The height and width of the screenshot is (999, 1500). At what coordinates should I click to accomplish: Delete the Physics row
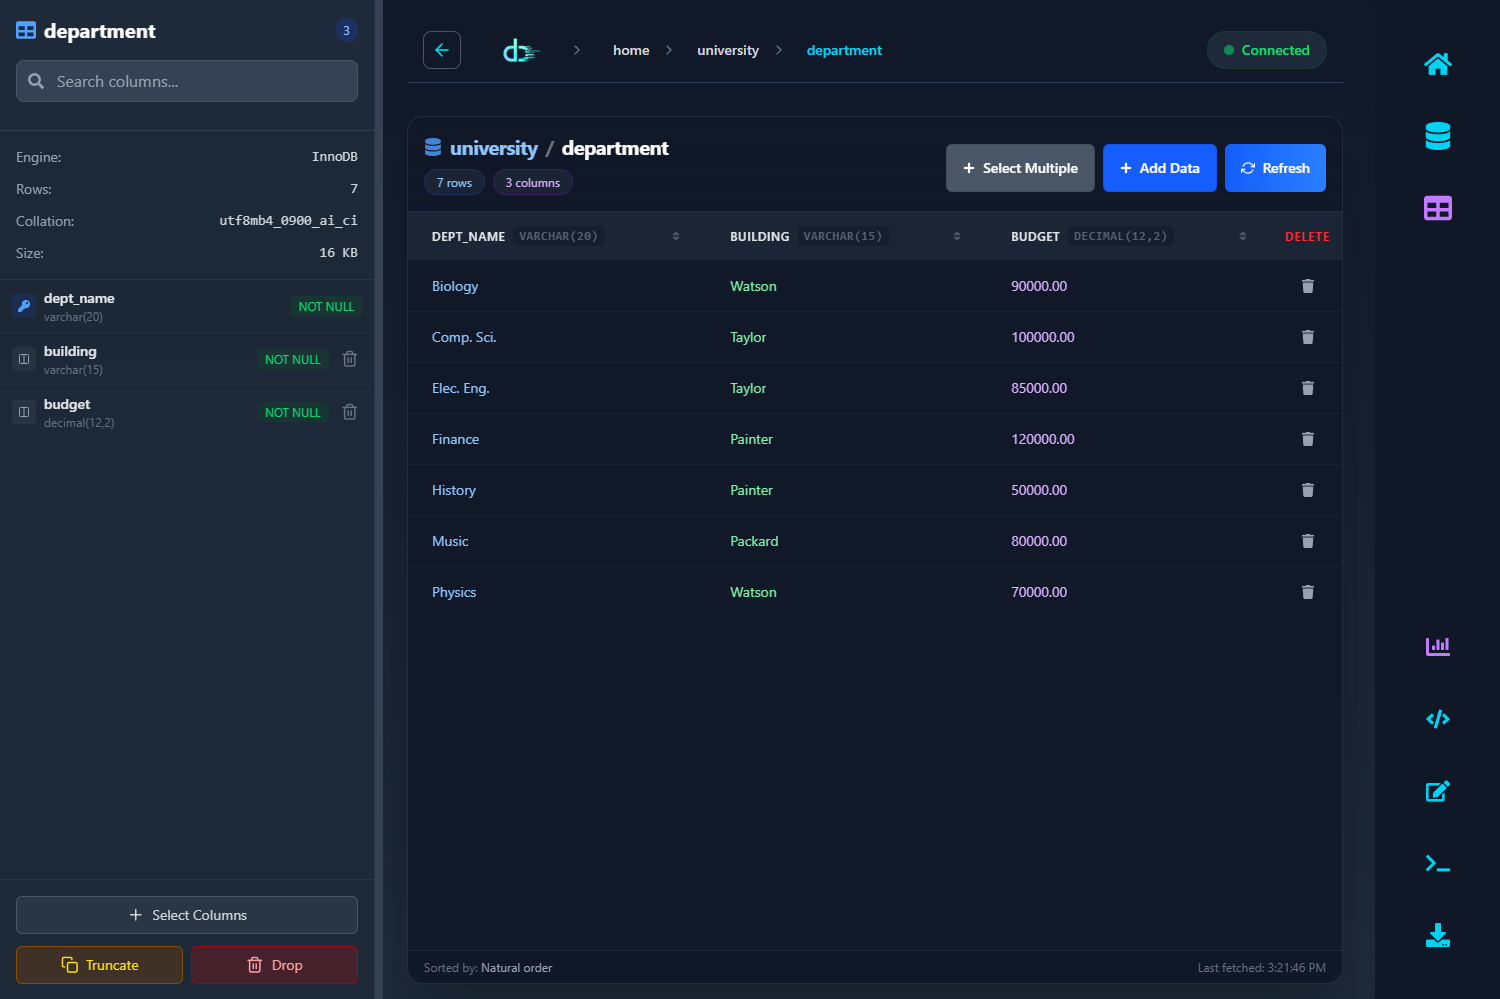point(1307,592)
